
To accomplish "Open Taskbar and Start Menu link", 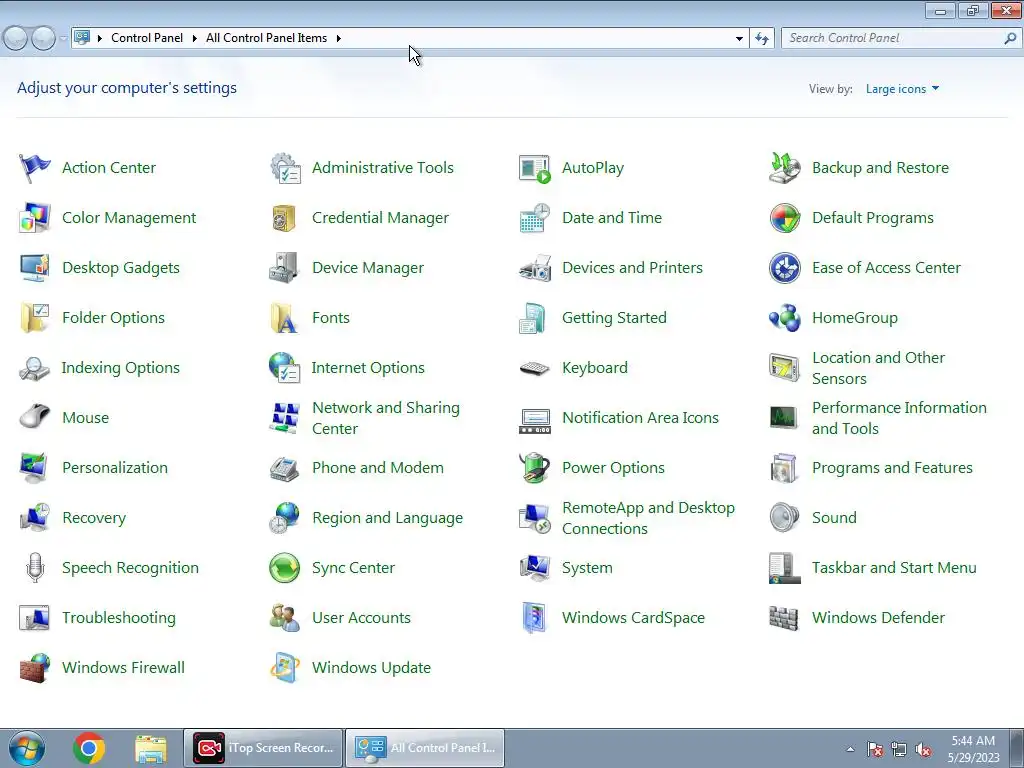I will pos(894,568).
